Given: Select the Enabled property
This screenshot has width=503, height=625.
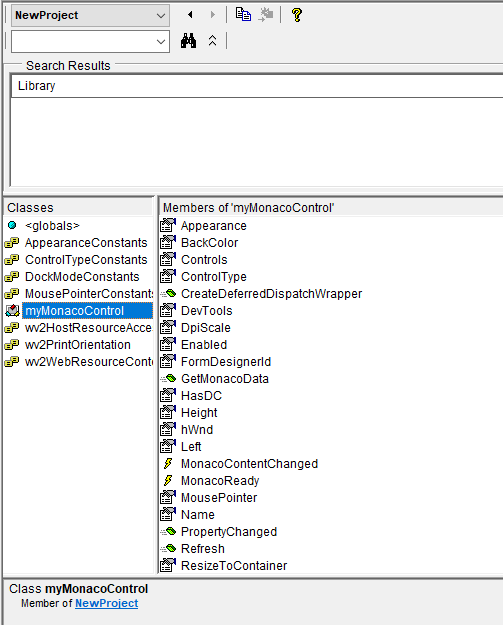Looking at the screenshot, I should 204,345.
